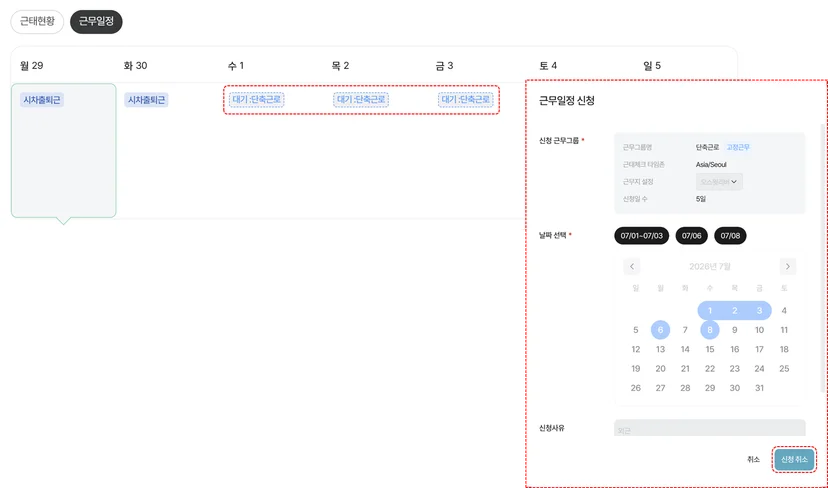This screenshot has width=828, height=488.
Task: Open the 근무지 설정 dropdown
Action: pos(719,182)
